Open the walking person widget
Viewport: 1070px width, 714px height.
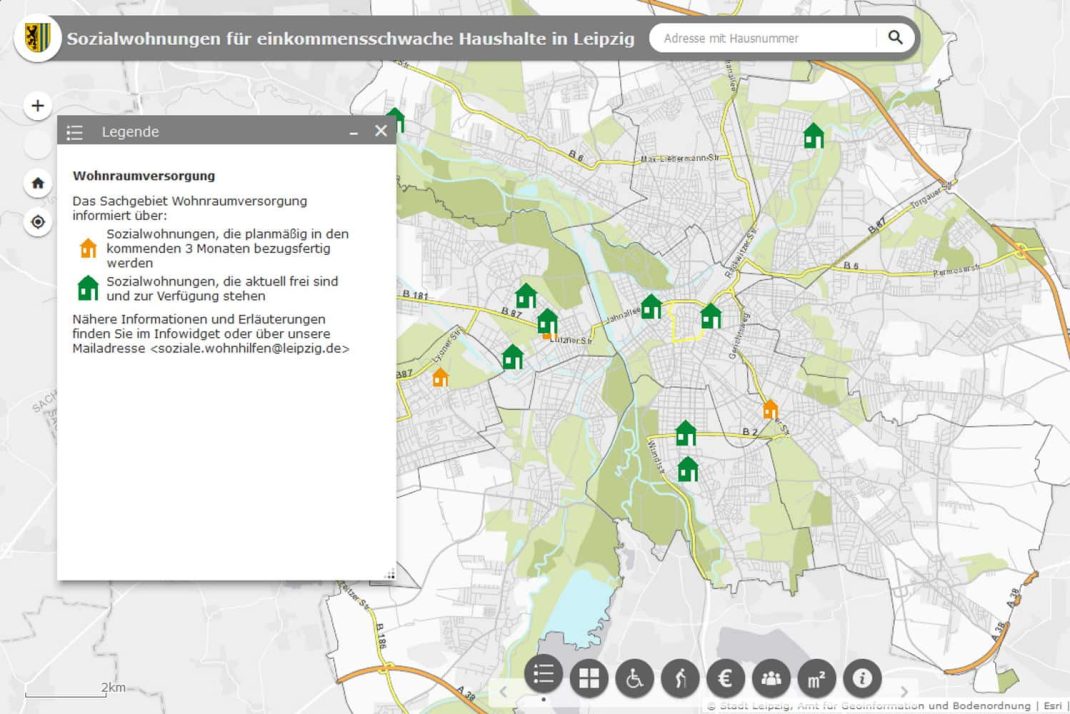[x=679, y=677]
